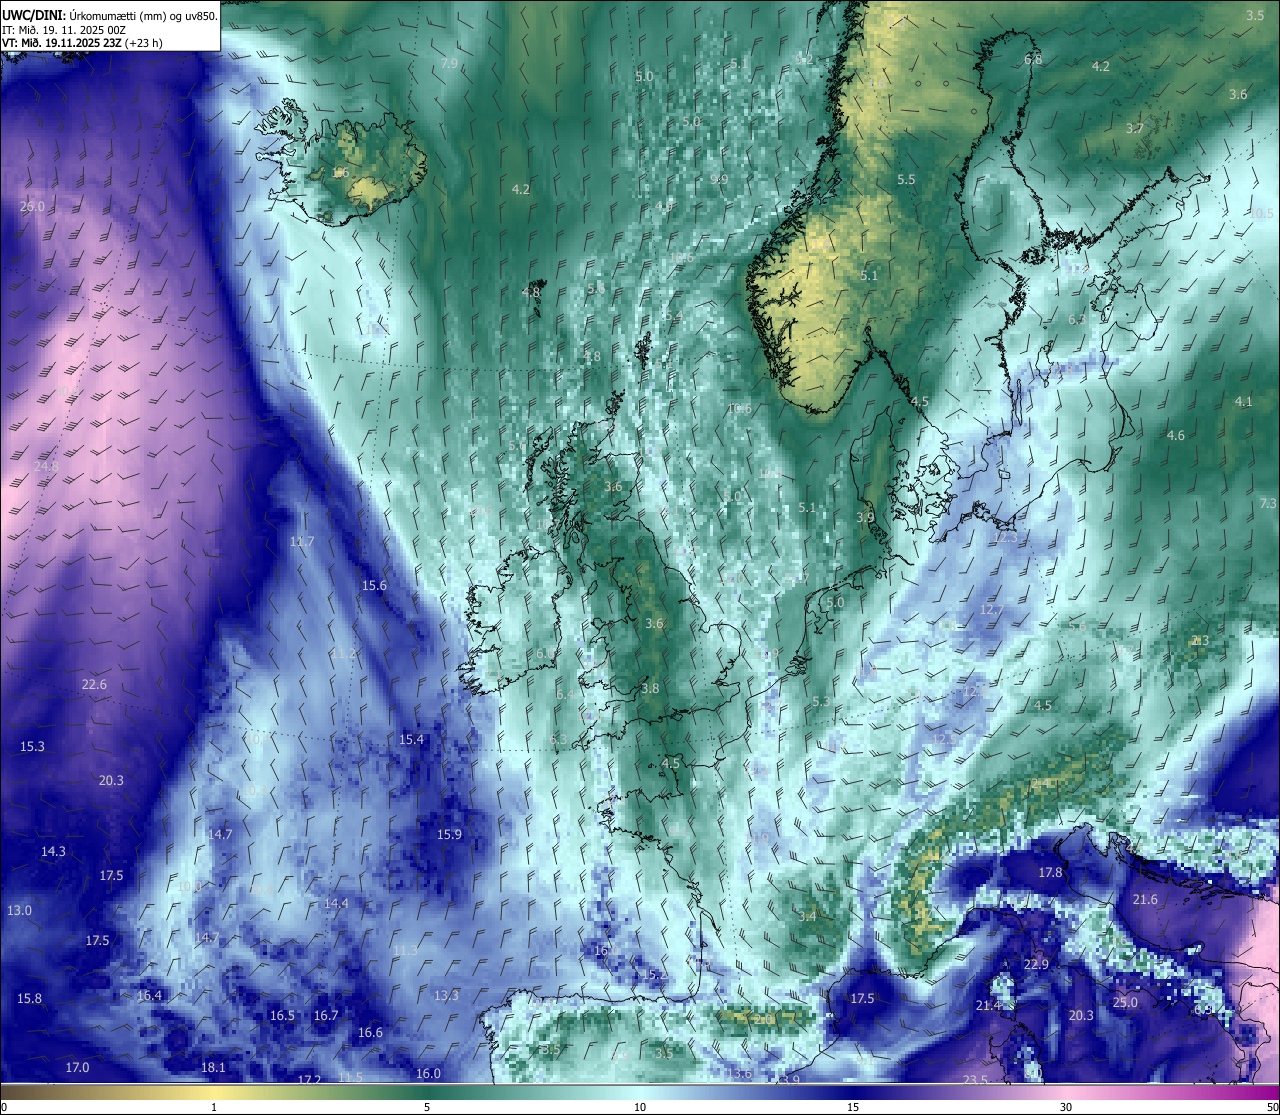Click the 4.6 value on the map
This screenshot has height=1115, width=1280.
pyautogui.click(x=1176, y=435)
